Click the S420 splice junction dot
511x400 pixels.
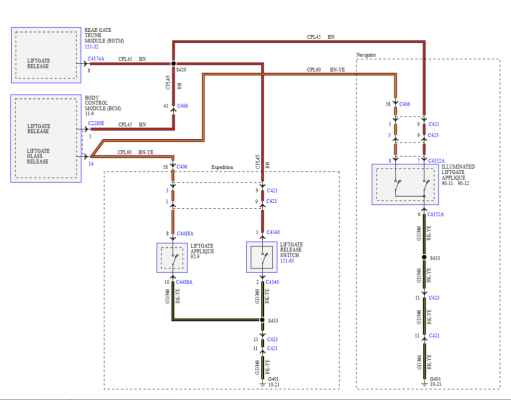click(173, 63)
